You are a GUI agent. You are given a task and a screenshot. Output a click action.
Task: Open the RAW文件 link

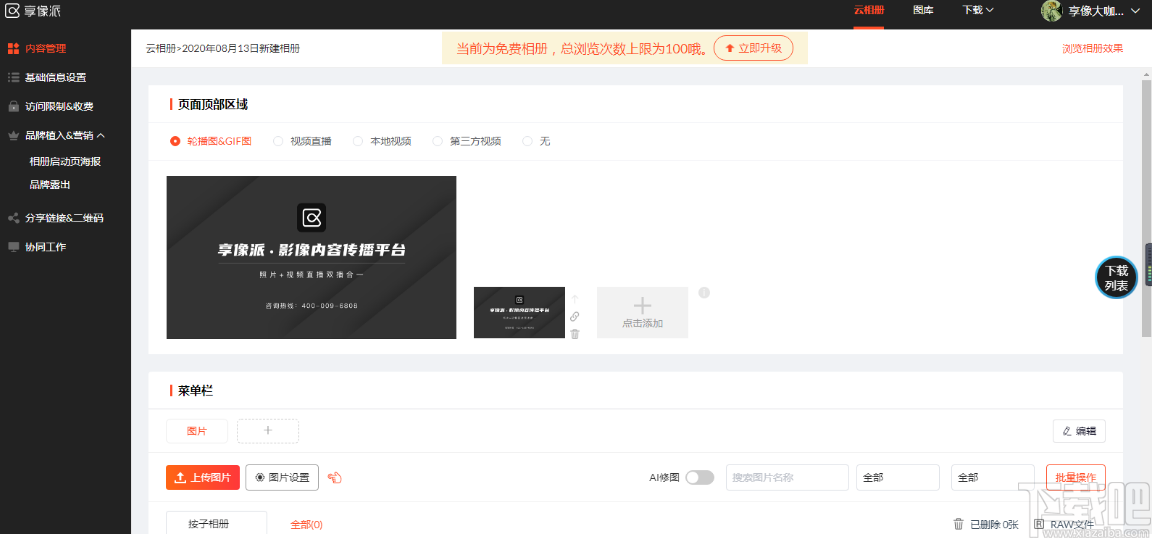1063,524
